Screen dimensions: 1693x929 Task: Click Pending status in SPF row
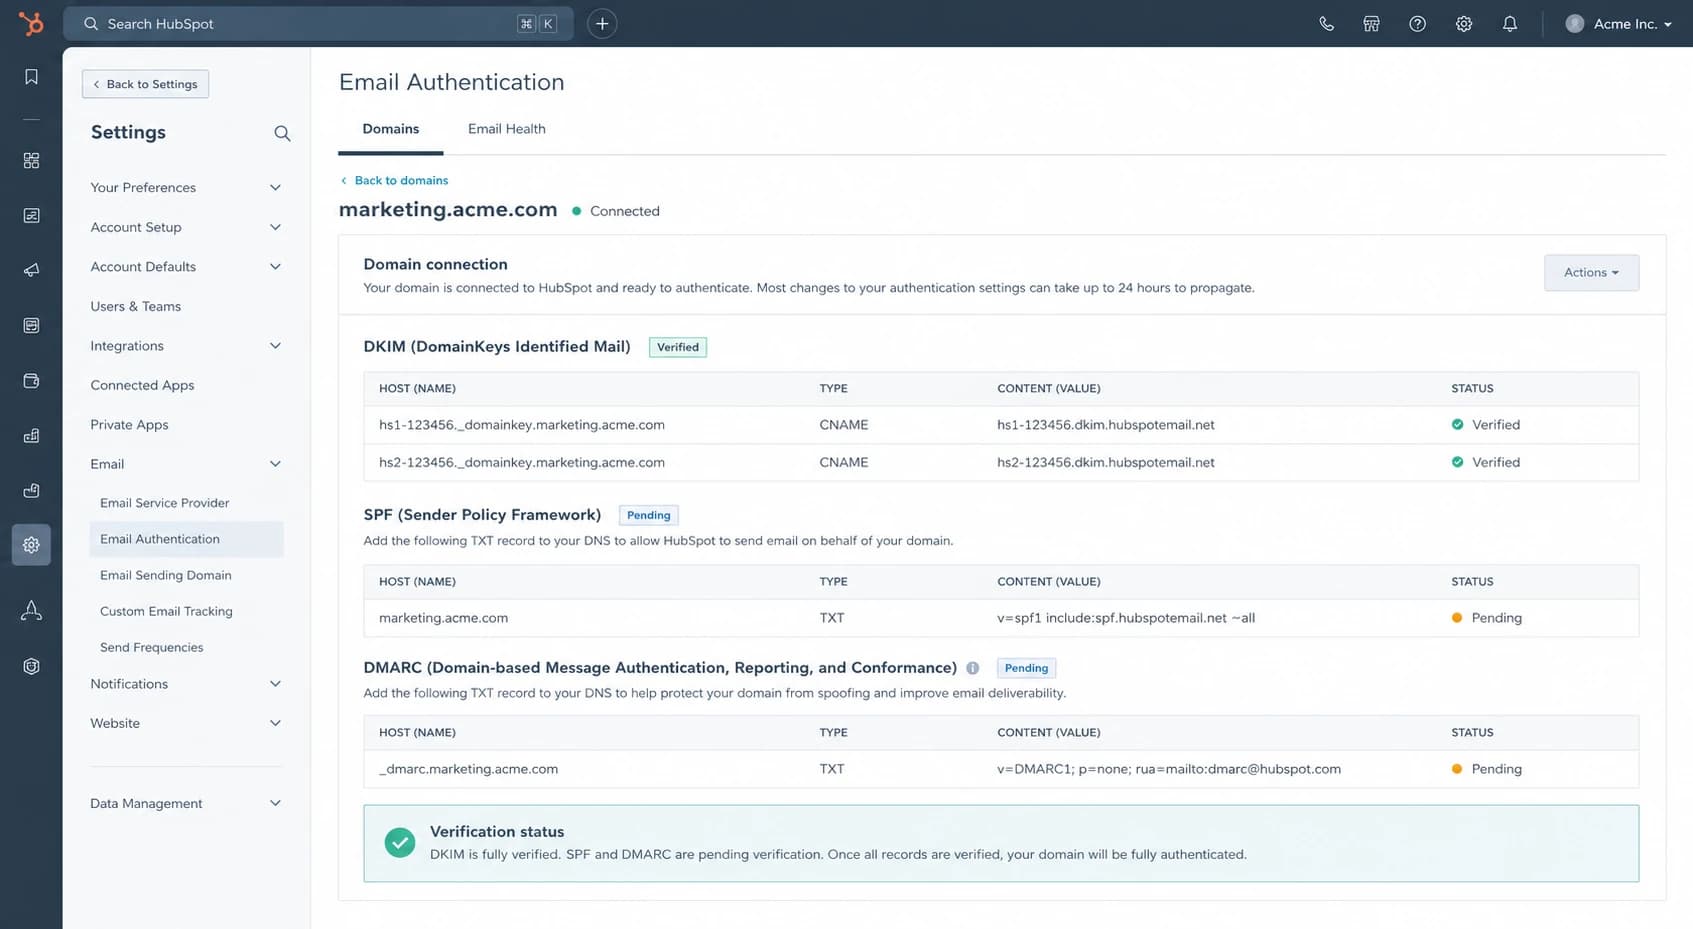[1487, 618]
